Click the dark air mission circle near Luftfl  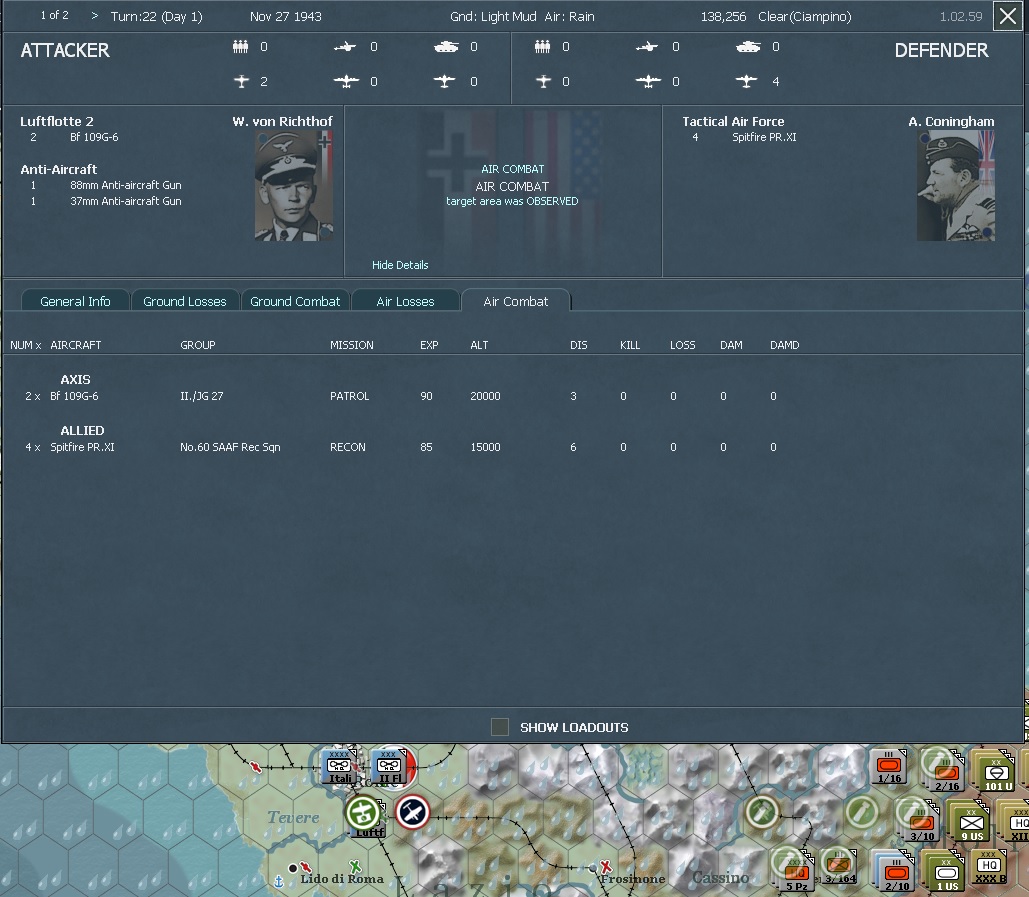click(411, 813)
